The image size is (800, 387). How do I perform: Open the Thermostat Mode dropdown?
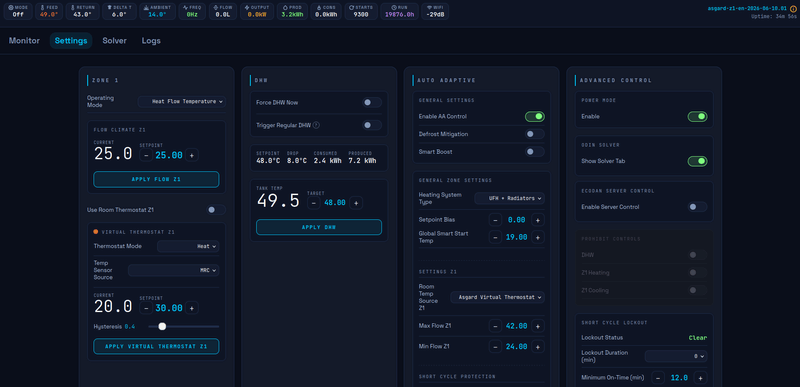pyautogui.click(x=188, y=246)
